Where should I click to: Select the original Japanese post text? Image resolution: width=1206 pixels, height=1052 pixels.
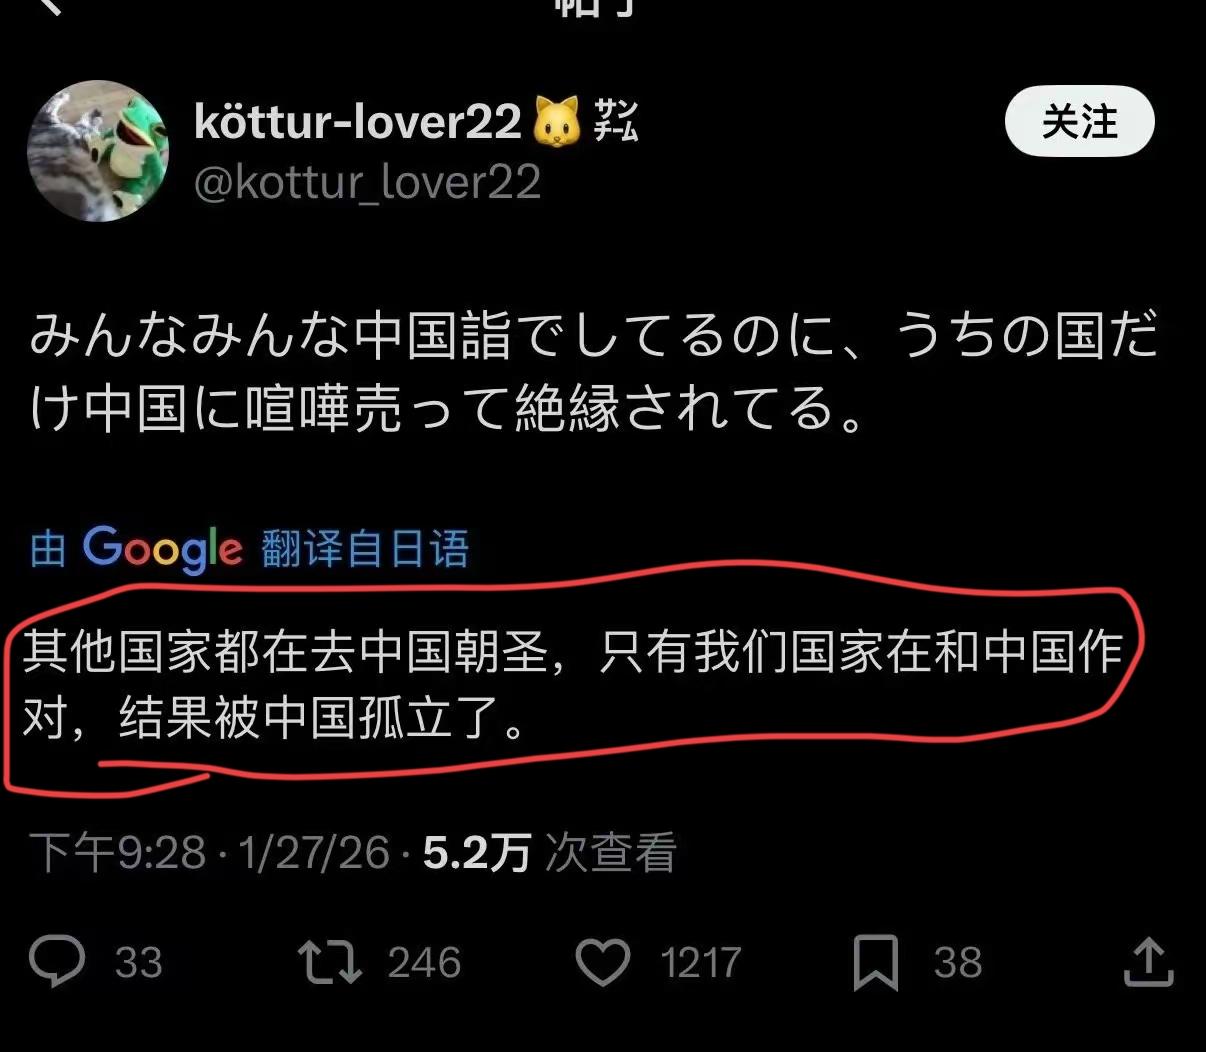594,371
